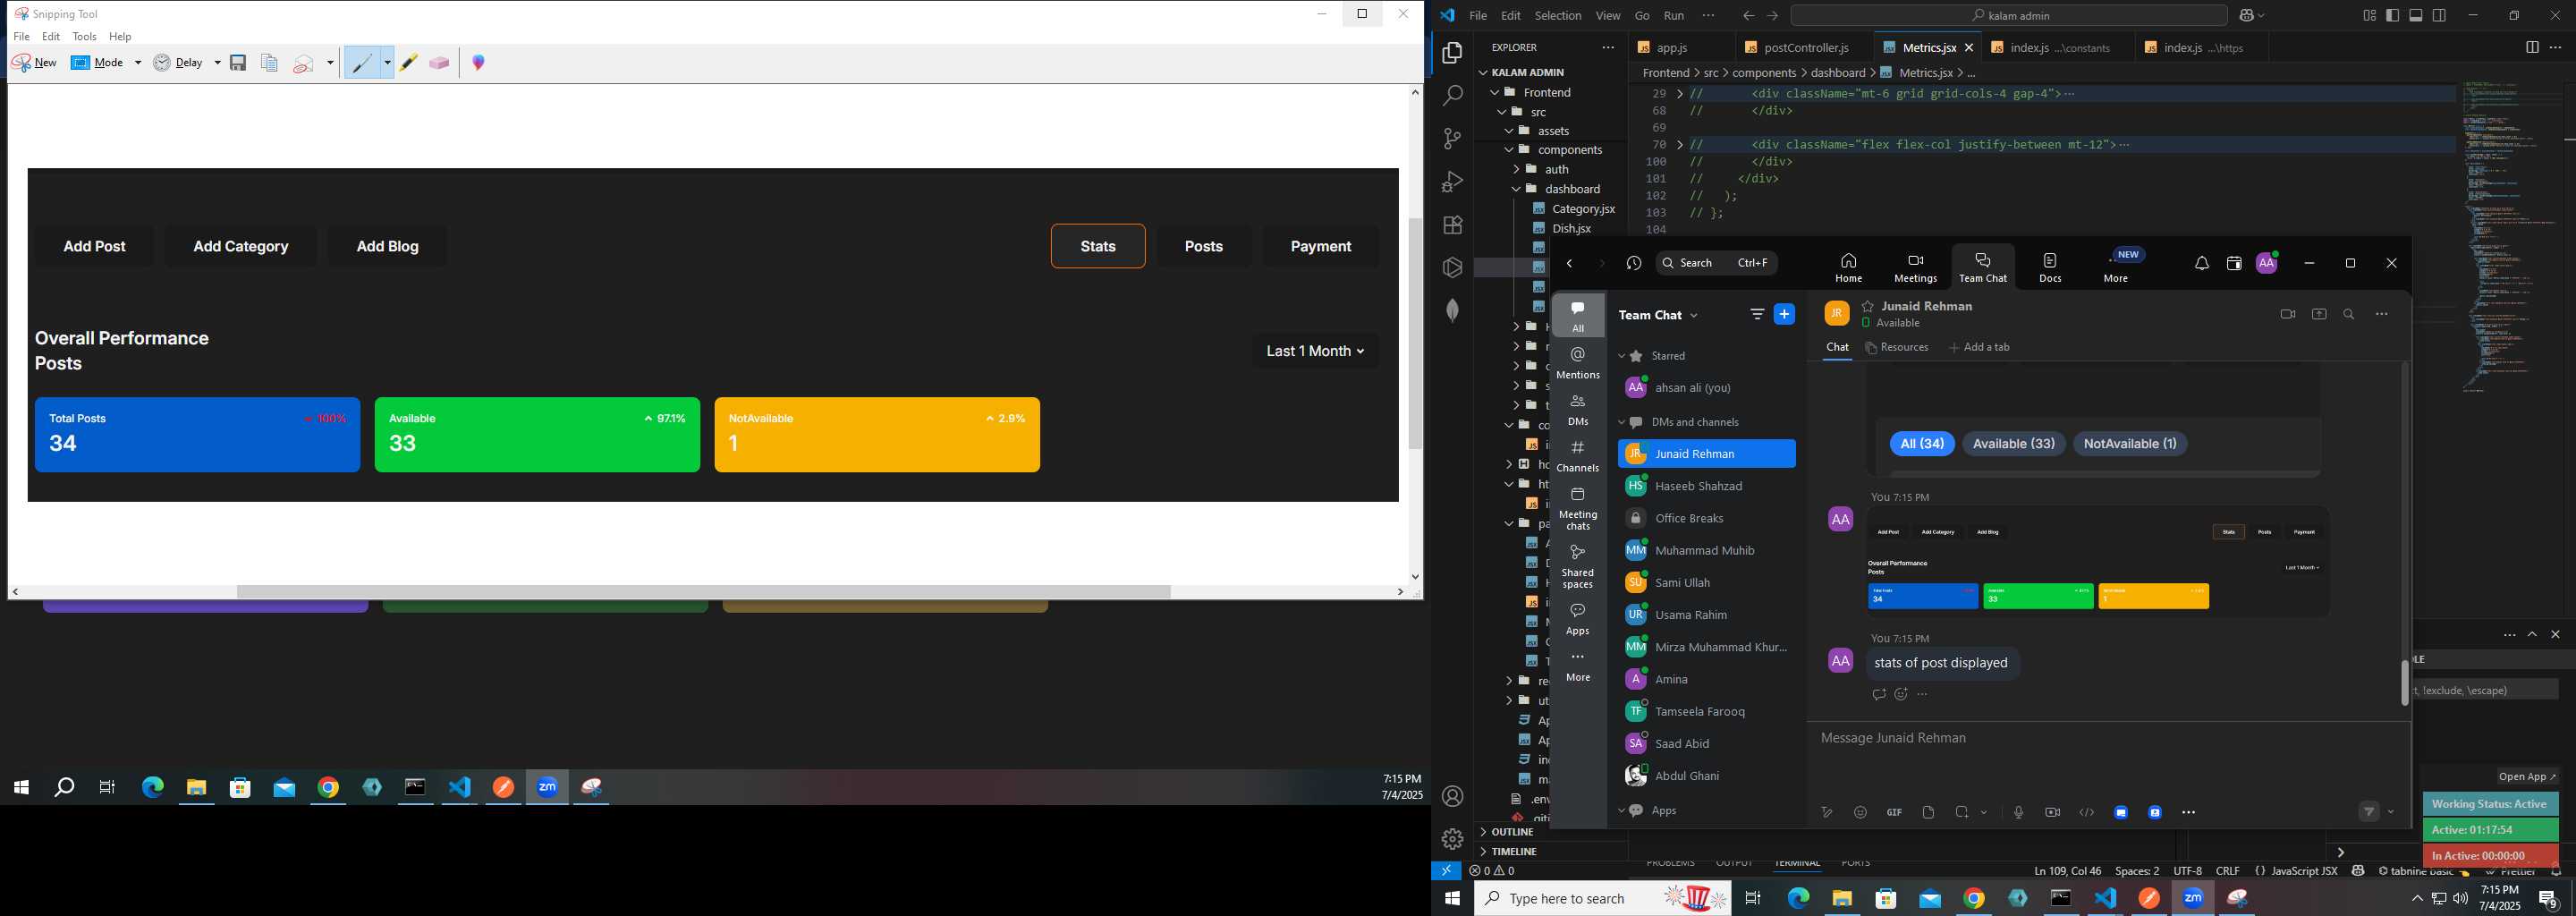The height and width of the screenshot is (916, 2576).
Task: Toggle VS Code primary side bar
Action: [x=2392, y=15]
